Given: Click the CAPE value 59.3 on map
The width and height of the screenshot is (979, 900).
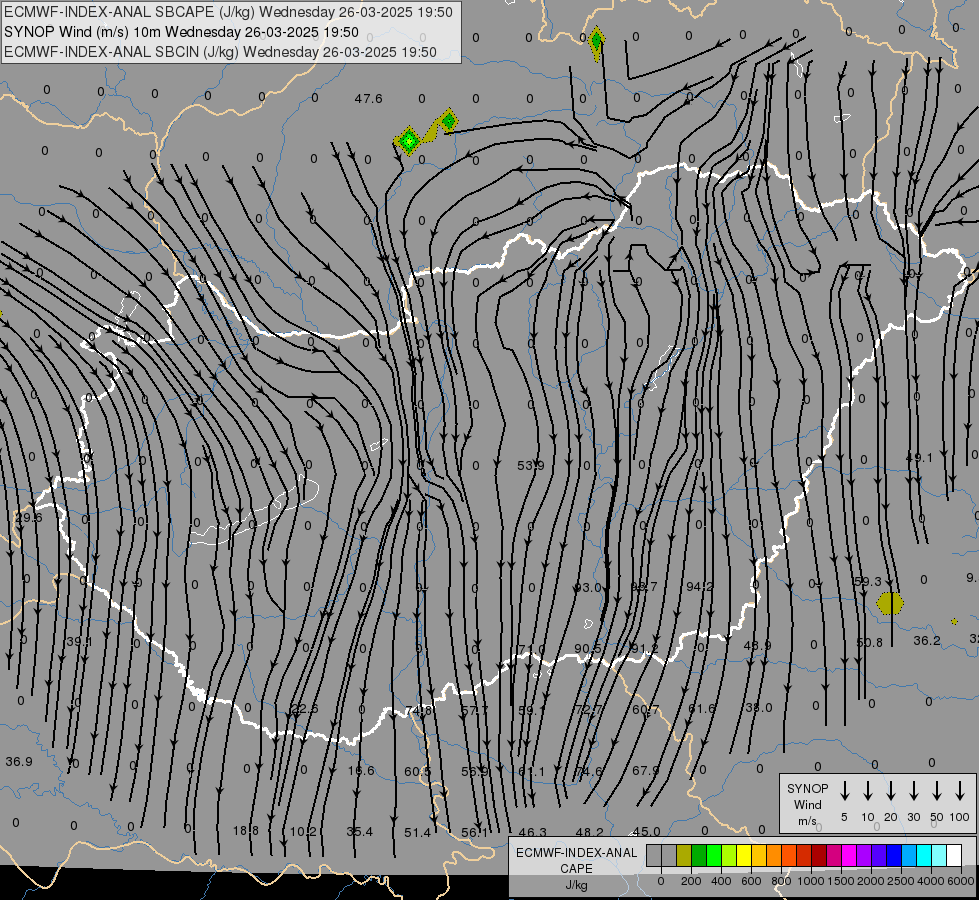Looking at the screenshot, I should pyautogui.click(x=868, y=581).
